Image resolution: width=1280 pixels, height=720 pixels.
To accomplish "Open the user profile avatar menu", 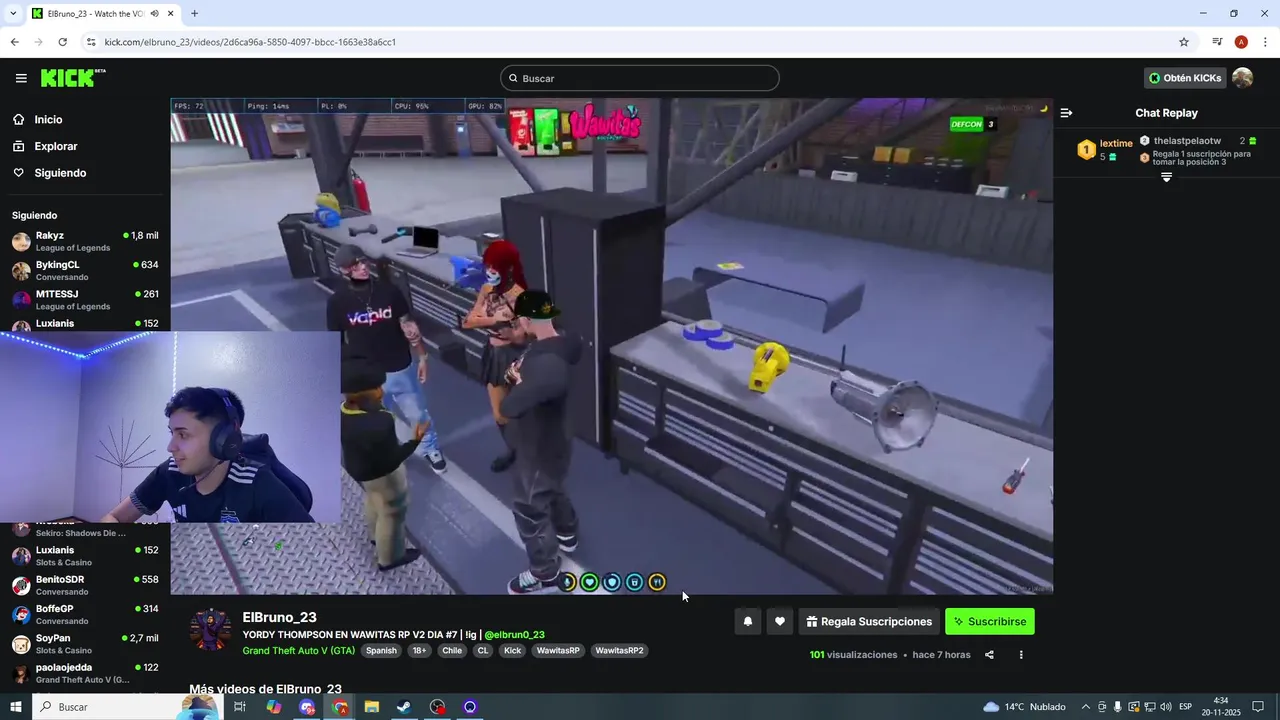I will click(1242, 78).
